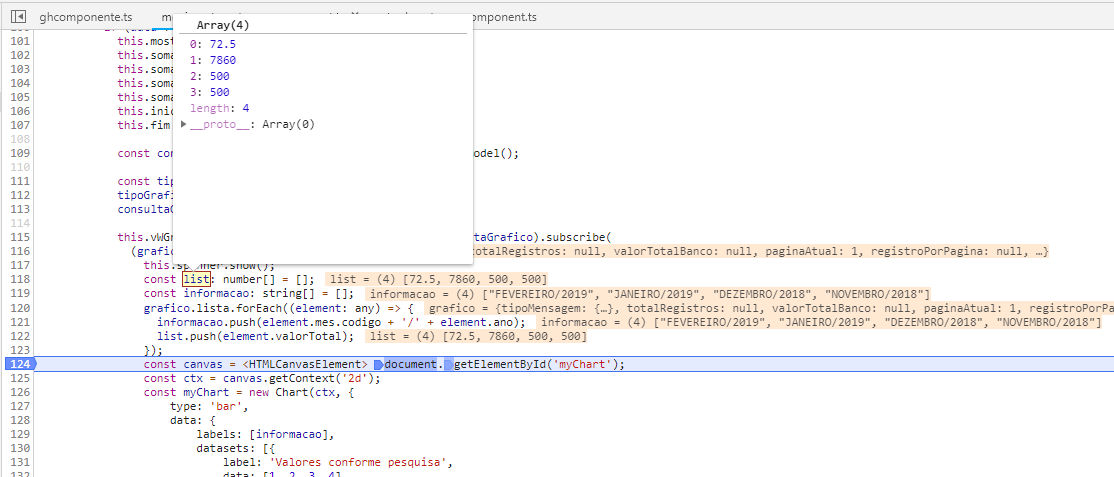Click the inline list value preview on line 118
1114x477 pixels.
point(438,279)
